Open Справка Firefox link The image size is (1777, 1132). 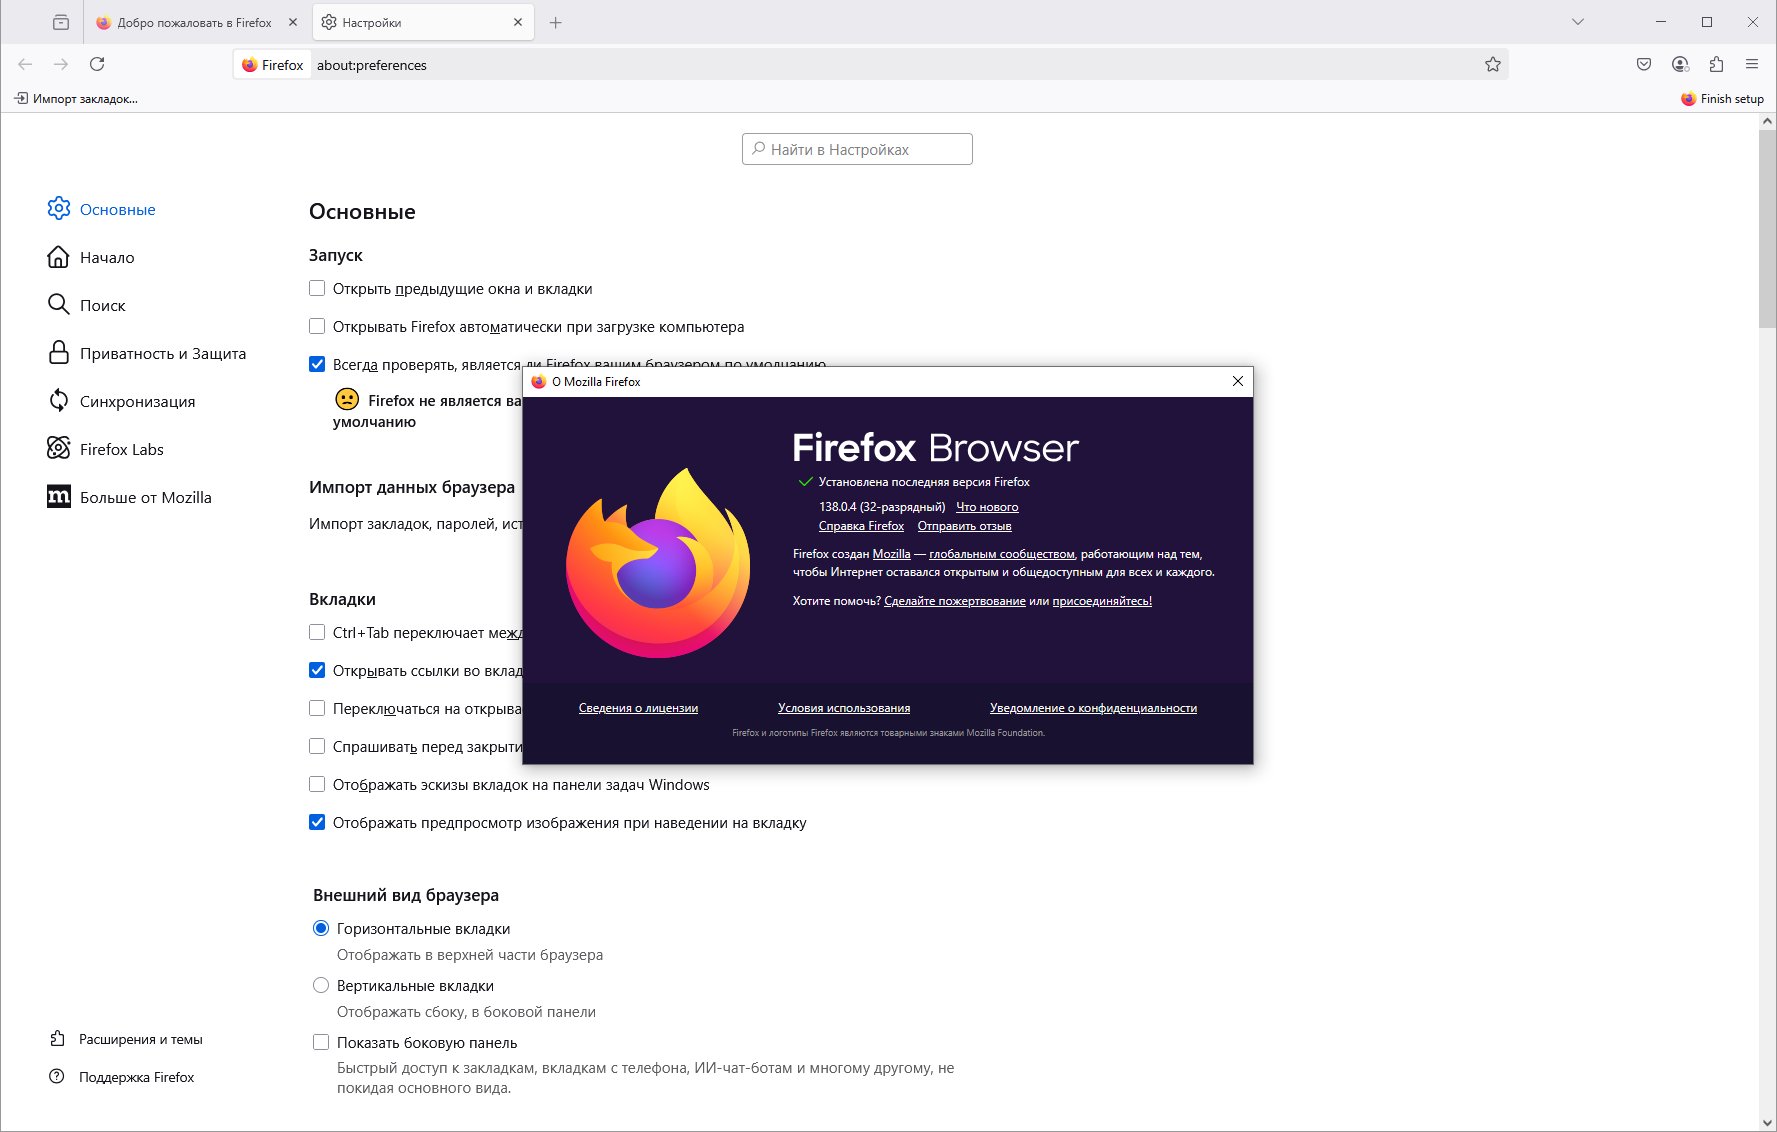[x=861, y=526]
